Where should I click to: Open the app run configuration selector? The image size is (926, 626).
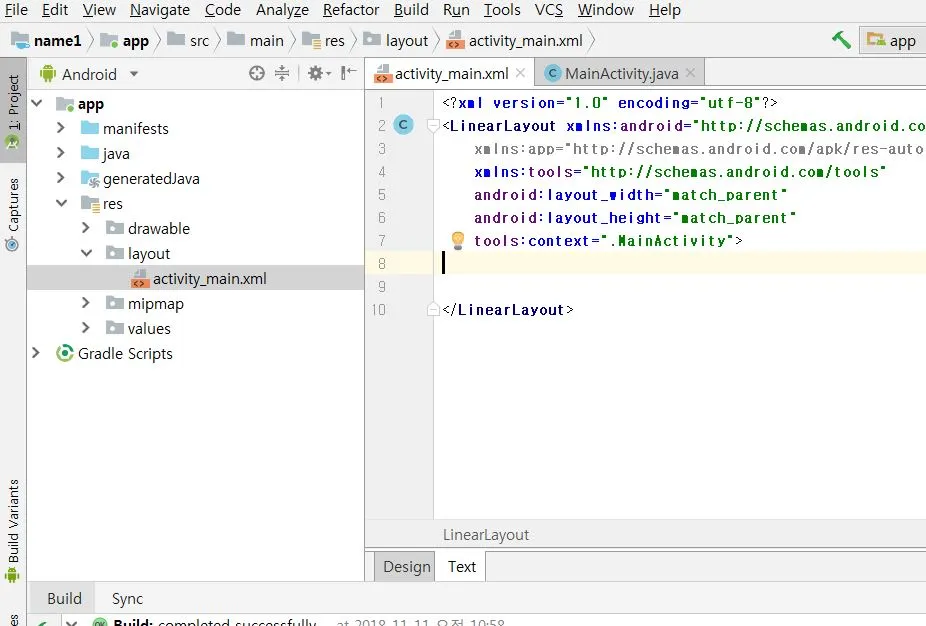pos(892,40)
